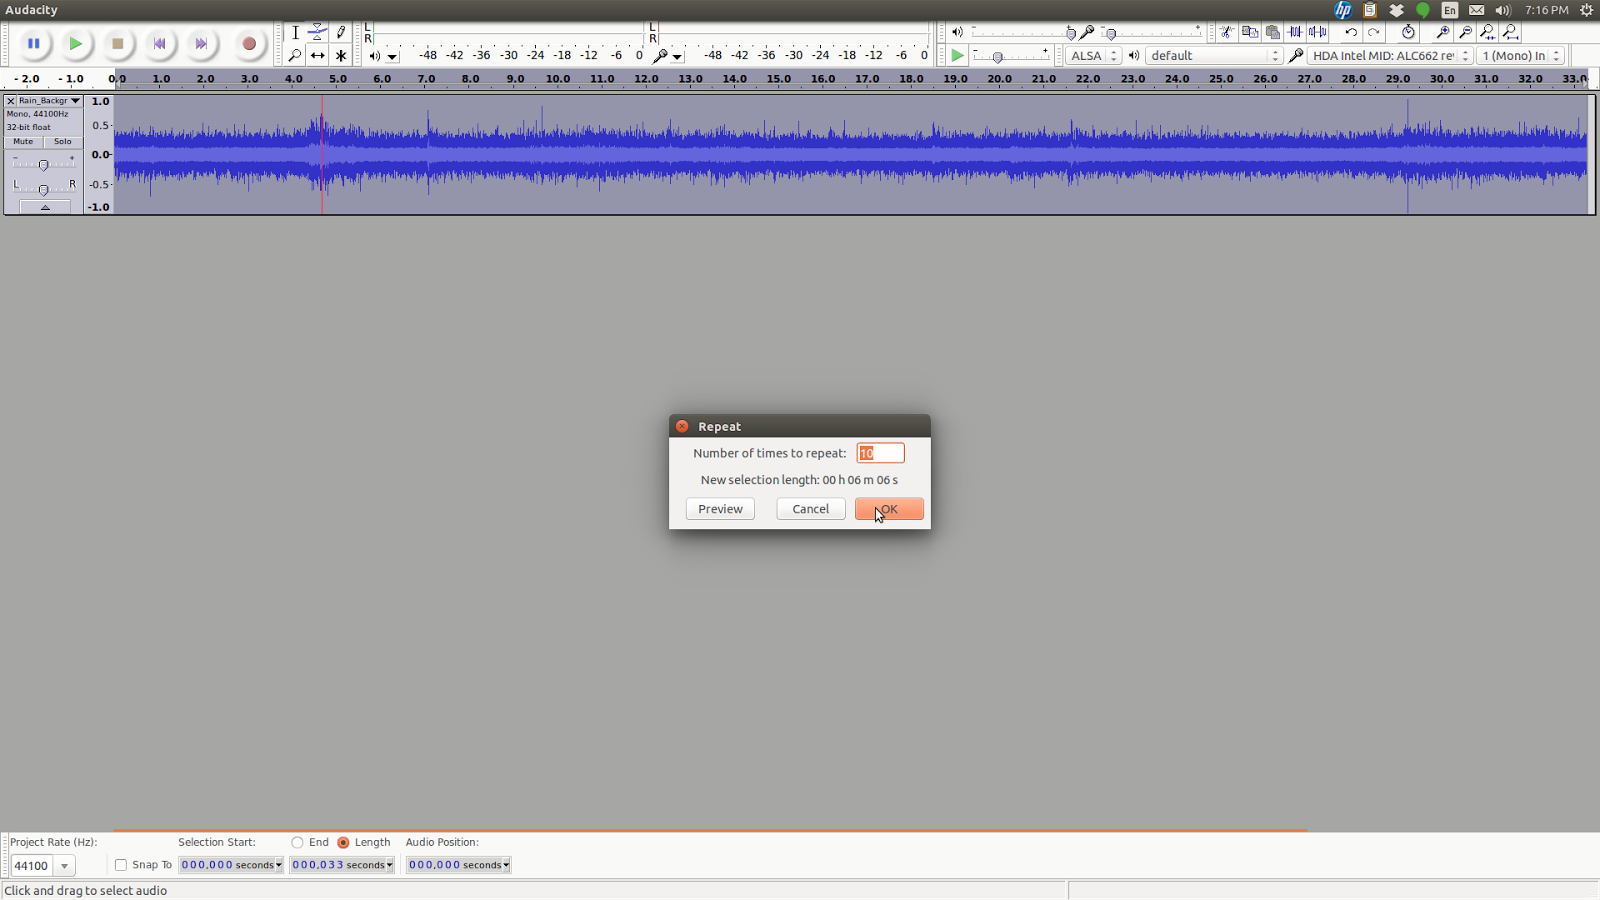Close the Repeat dialog

[682, 426]
